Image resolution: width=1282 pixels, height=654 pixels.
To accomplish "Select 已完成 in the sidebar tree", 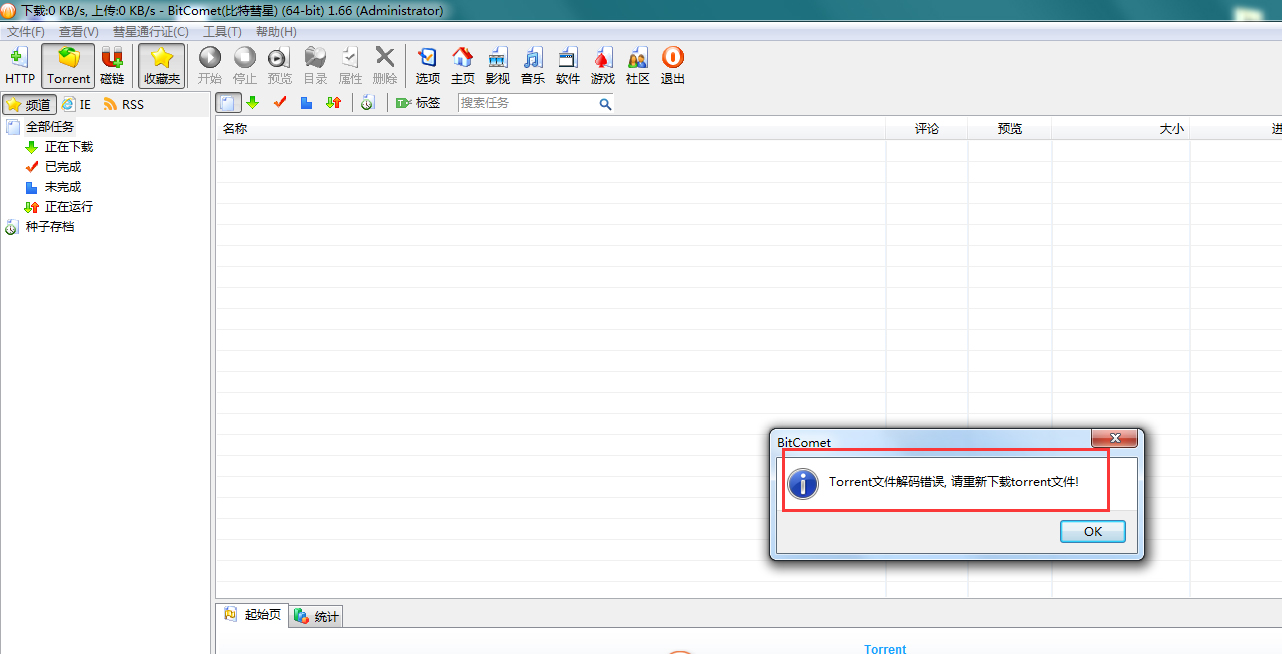I will [63, 167].
